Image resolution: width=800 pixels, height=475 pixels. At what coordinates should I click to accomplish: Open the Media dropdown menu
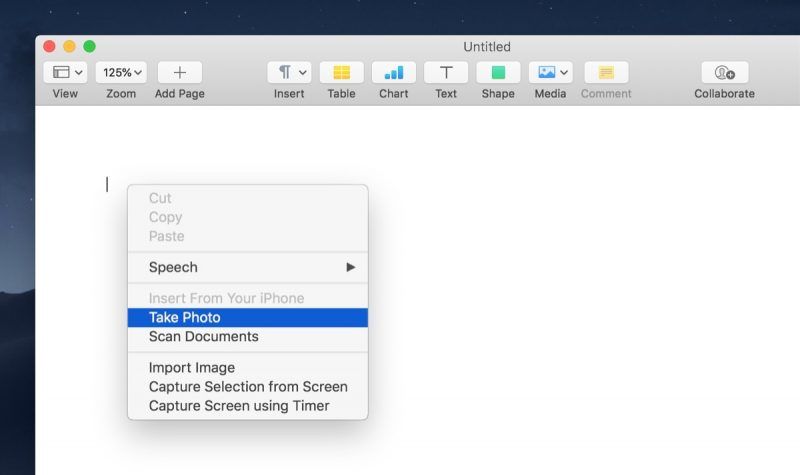pos(551,72)
